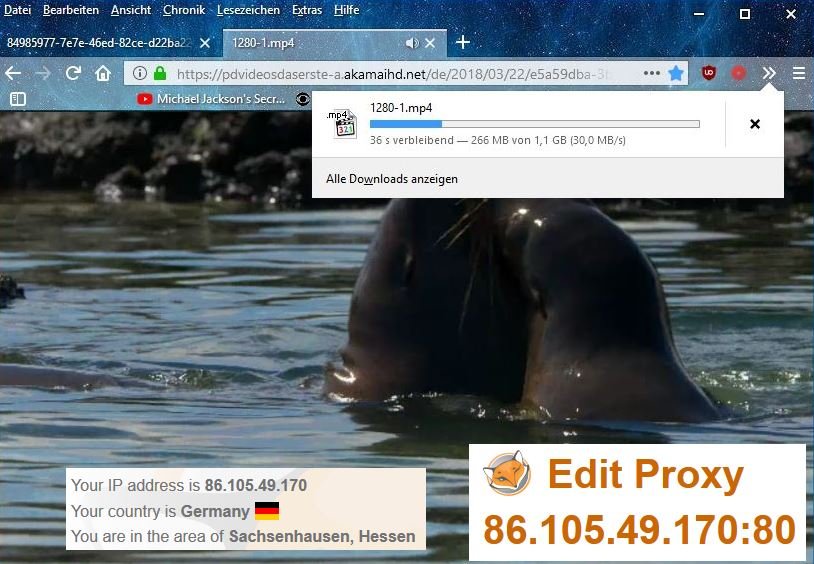This screenshot has width=814, height=564.
Task: Click Alle Downloads anzeigen
Action: pyautogui.click(x=392, y=179)
